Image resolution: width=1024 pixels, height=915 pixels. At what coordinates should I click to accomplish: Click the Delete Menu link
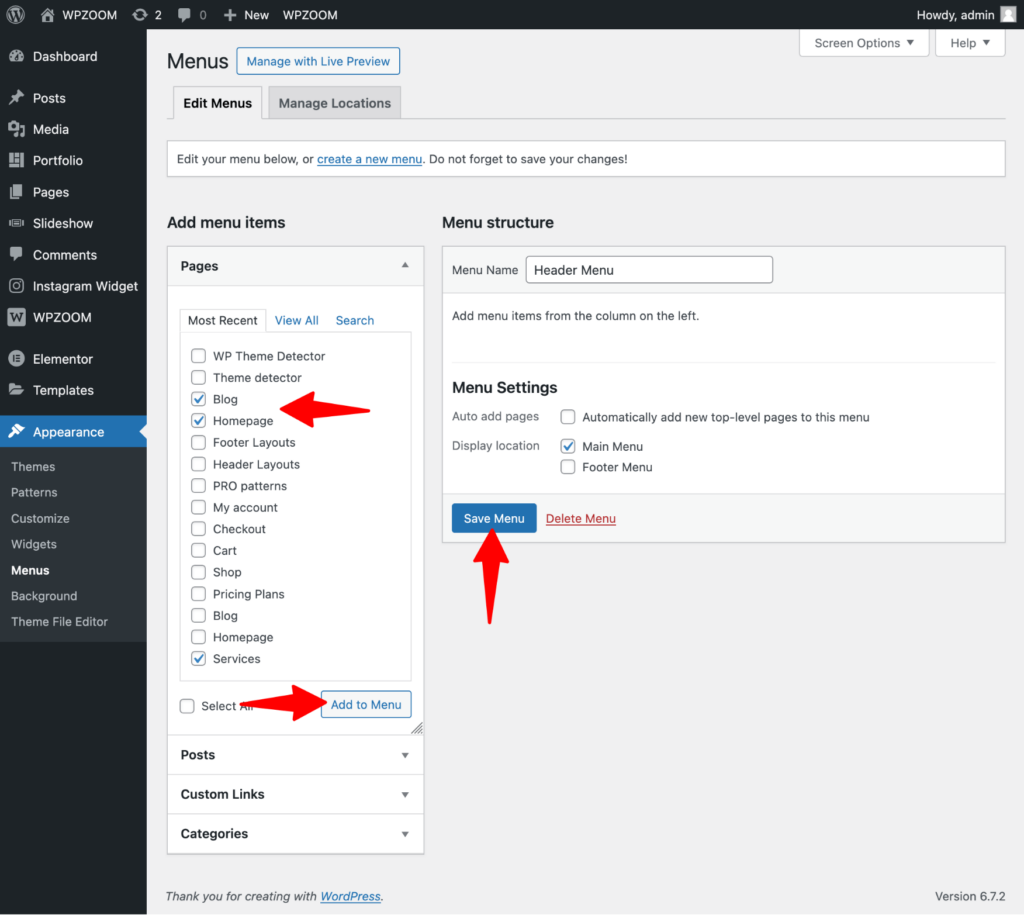pos(580,518)
